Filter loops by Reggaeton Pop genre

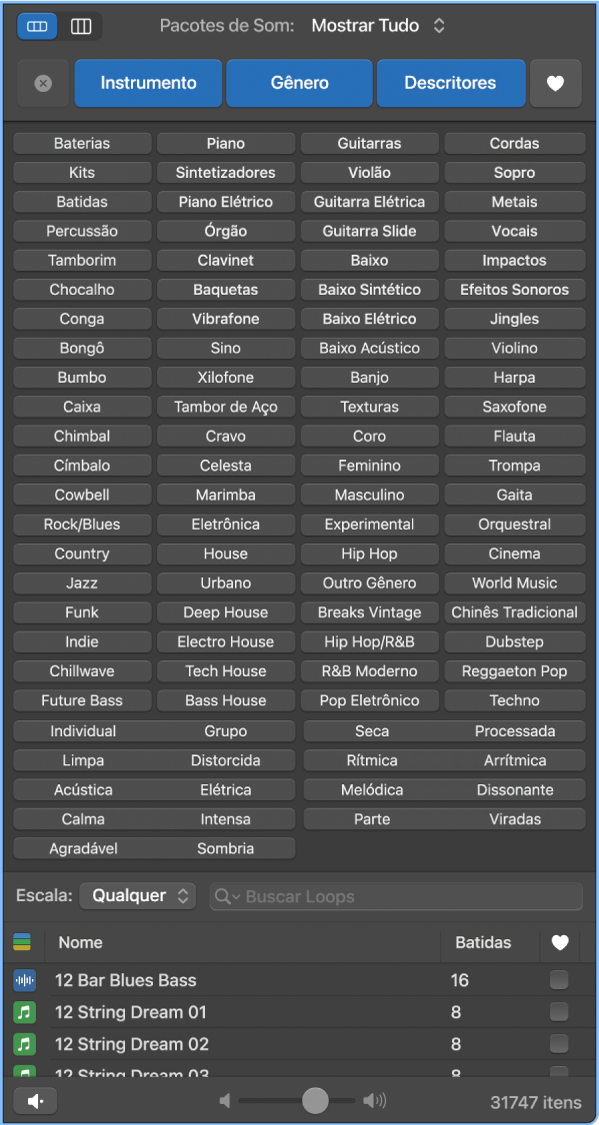(x=514, y=672)
